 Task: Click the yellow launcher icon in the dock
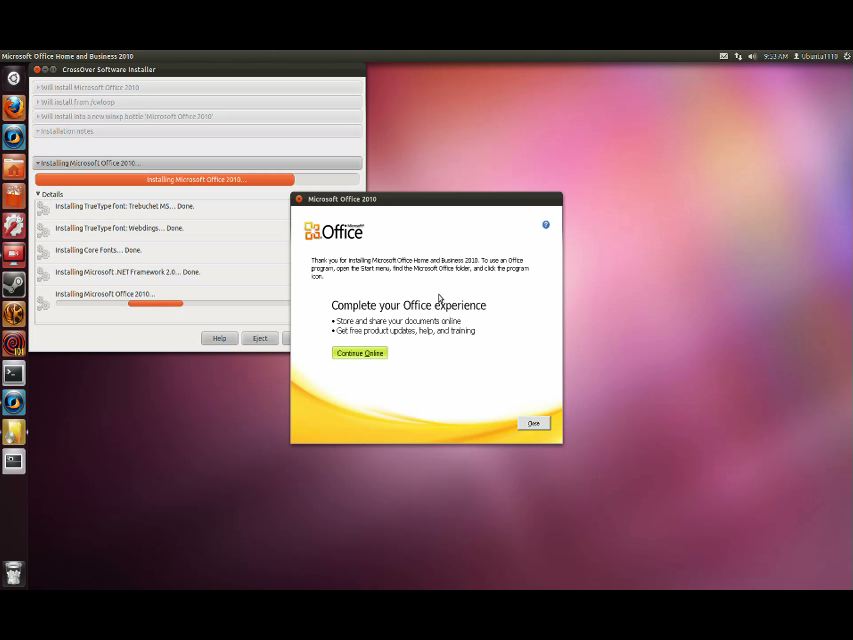[14, 432]
